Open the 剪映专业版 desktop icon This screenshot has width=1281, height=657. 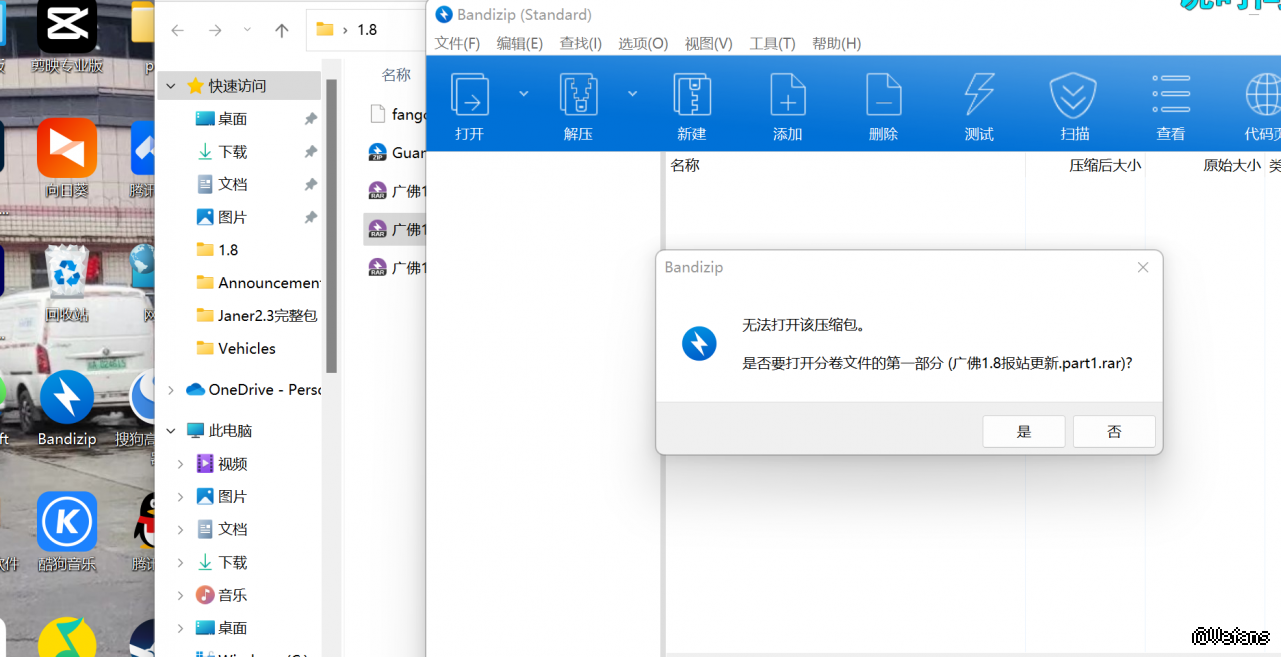[67, 26]
